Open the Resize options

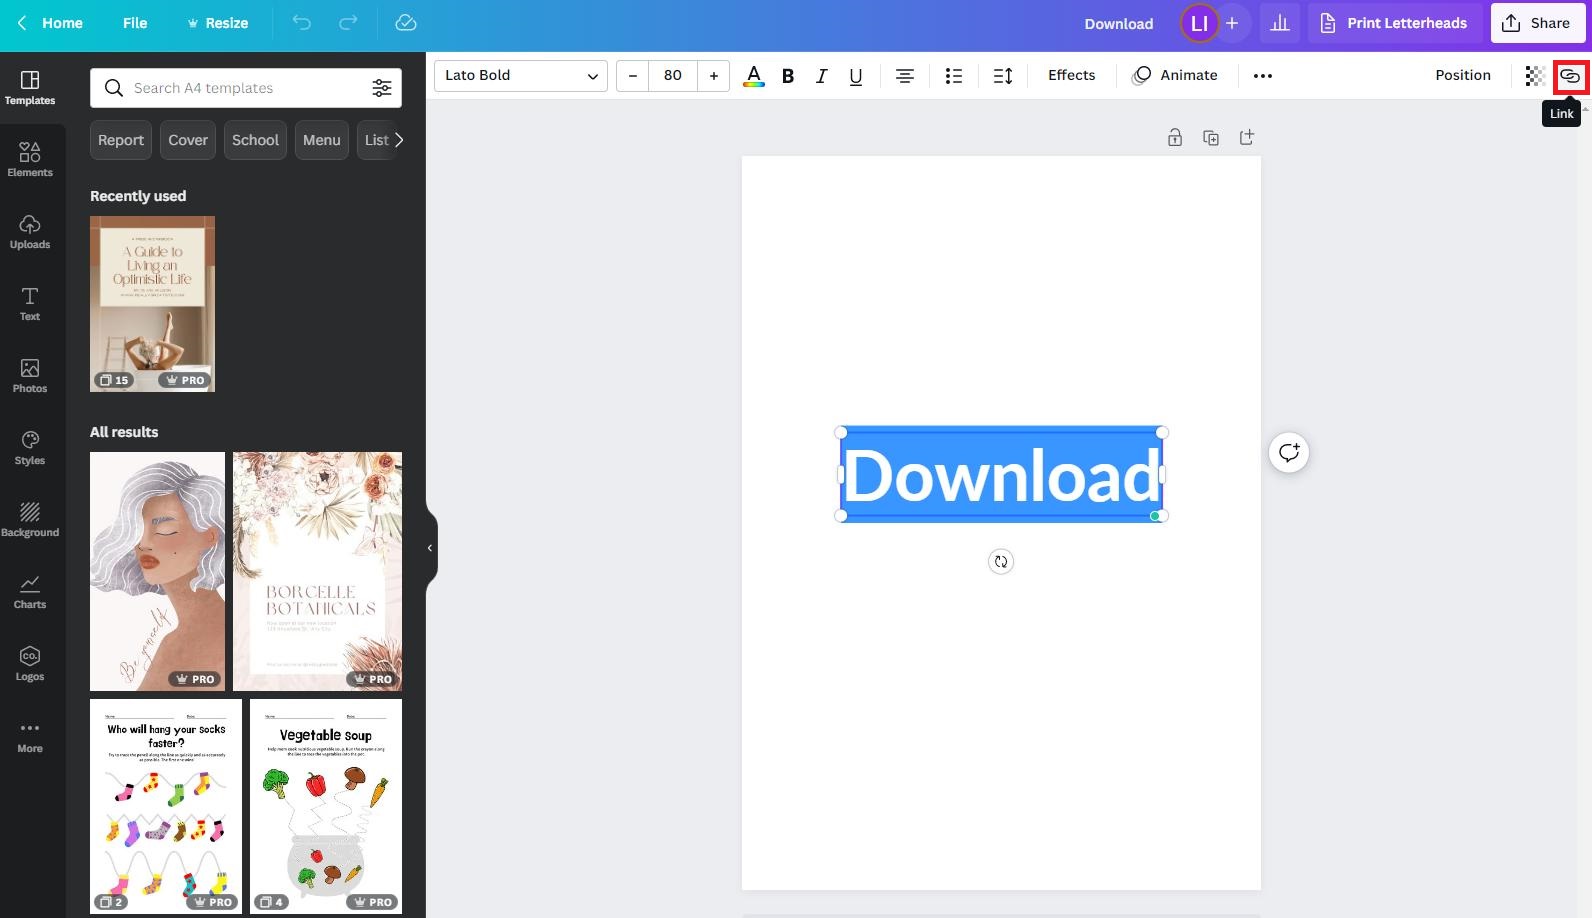(217, 23)
